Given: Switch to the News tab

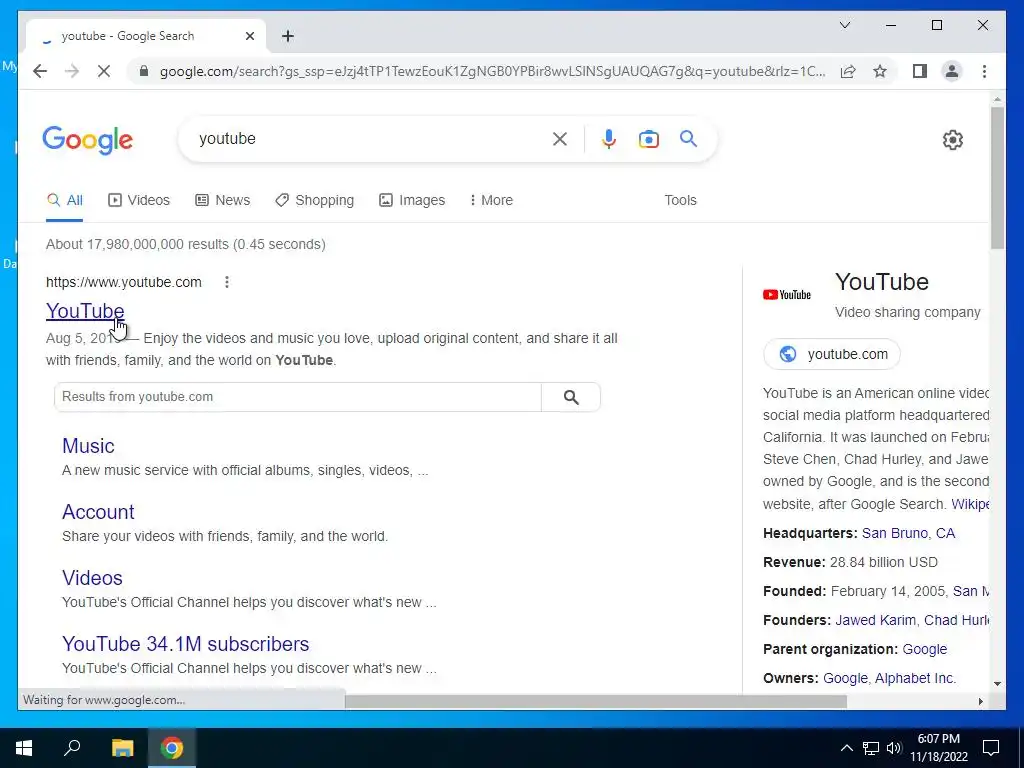Looking at the screenshot, I should pyautogui.click(x=223, y=200).
